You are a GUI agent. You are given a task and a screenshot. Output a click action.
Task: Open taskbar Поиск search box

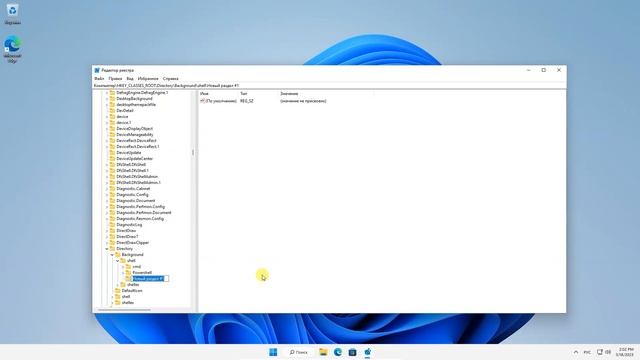tap(298, 352)
